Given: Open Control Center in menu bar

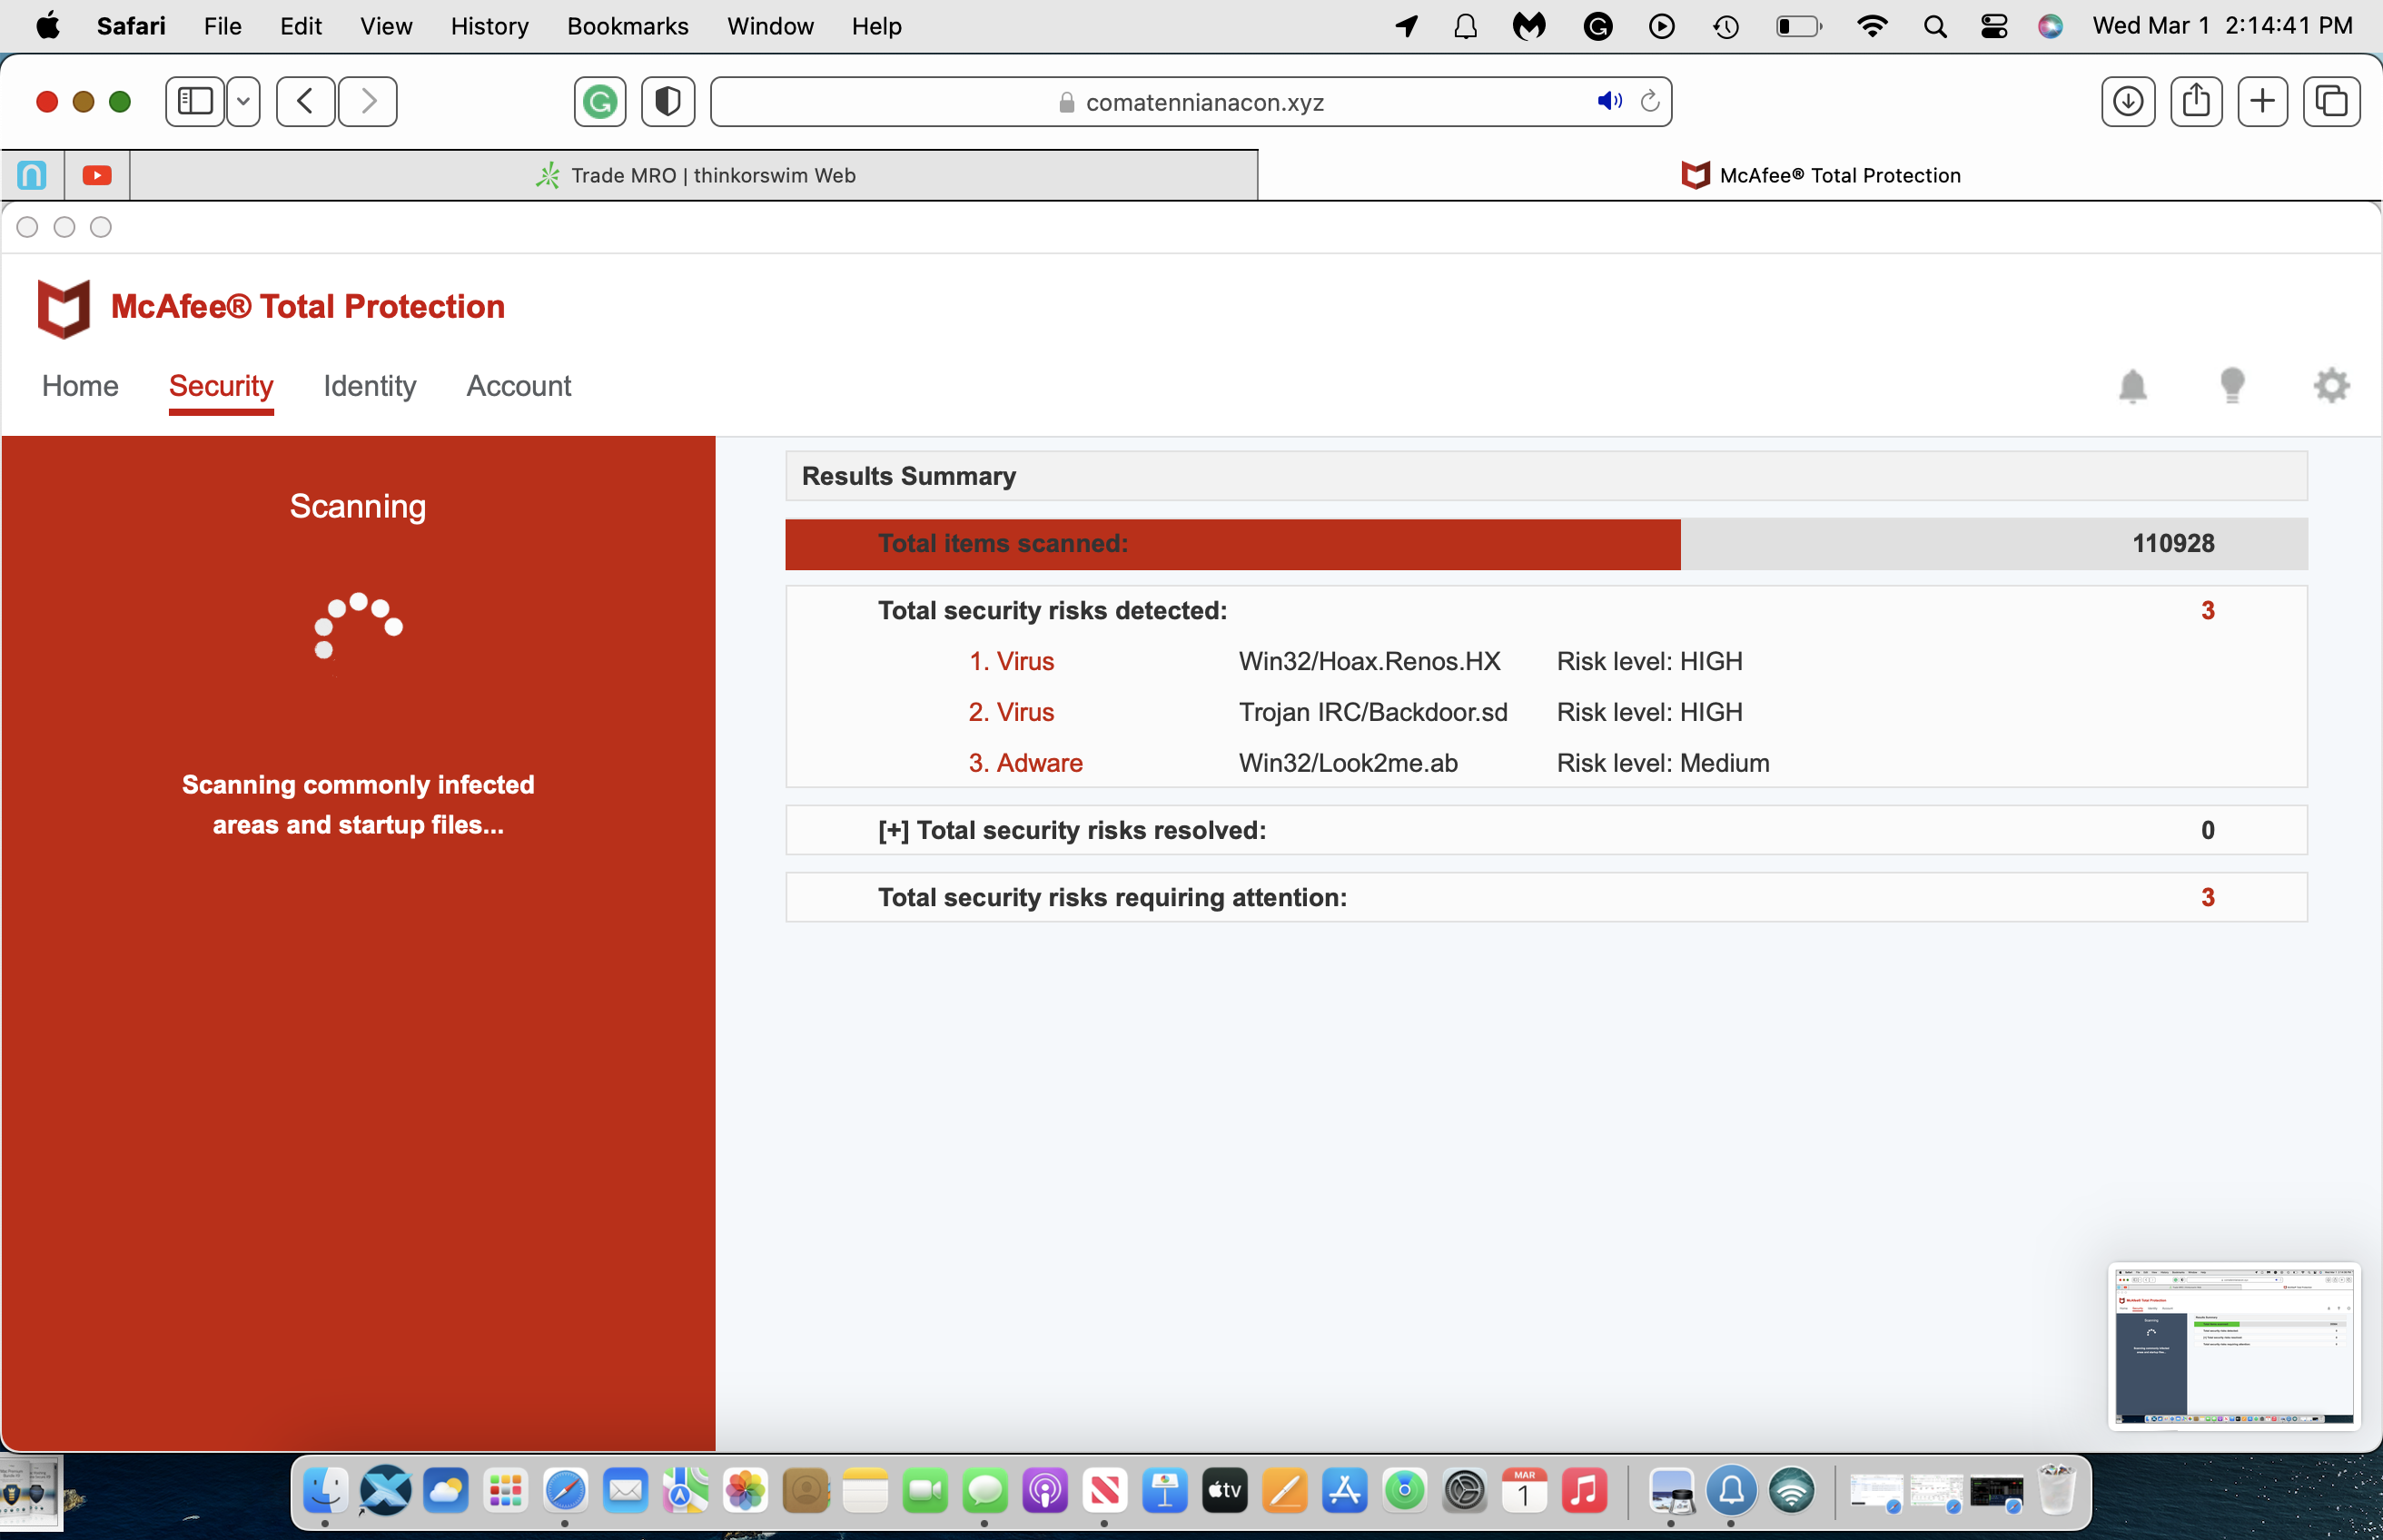Looking at the screenshot, I should [x=1994, y=27].
